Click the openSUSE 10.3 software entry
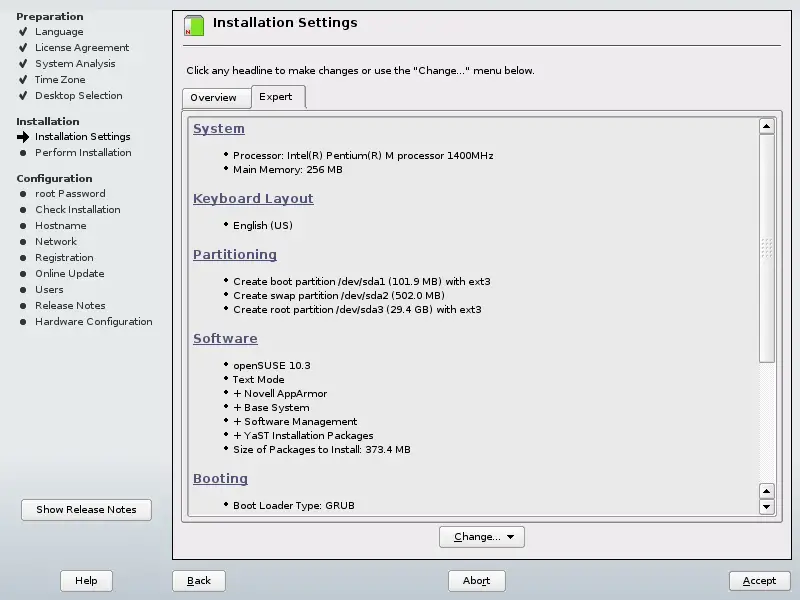The width and height of the screenshot is (800, 600). (272, 366)
